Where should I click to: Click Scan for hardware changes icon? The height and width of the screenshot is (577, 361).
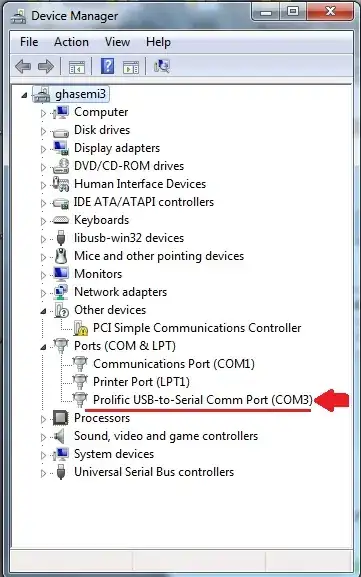[162, 66]
